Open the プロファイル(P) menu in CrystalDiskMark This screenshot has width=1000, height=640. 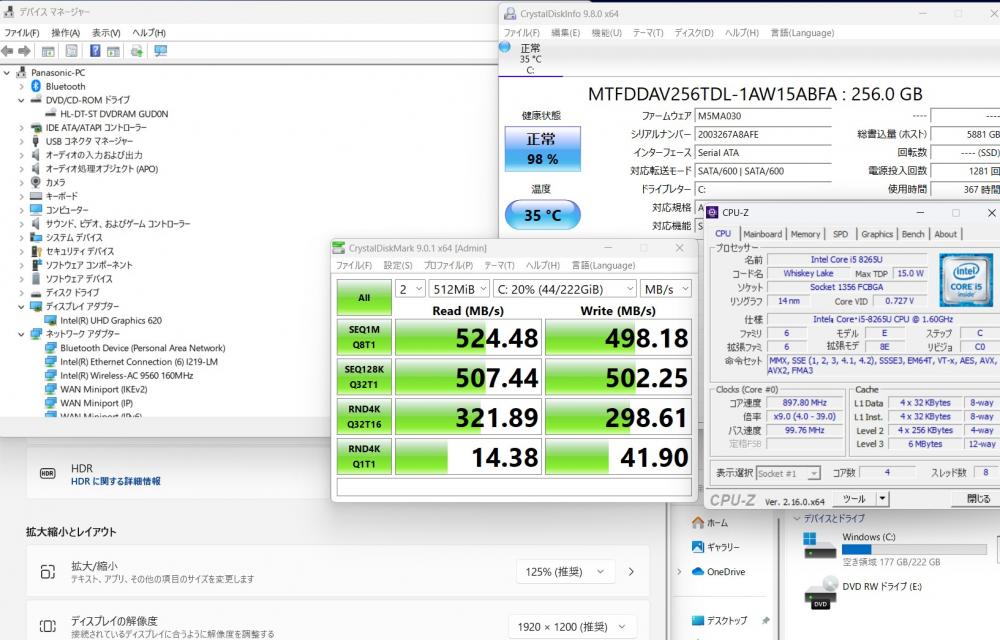tap(448, 265)
